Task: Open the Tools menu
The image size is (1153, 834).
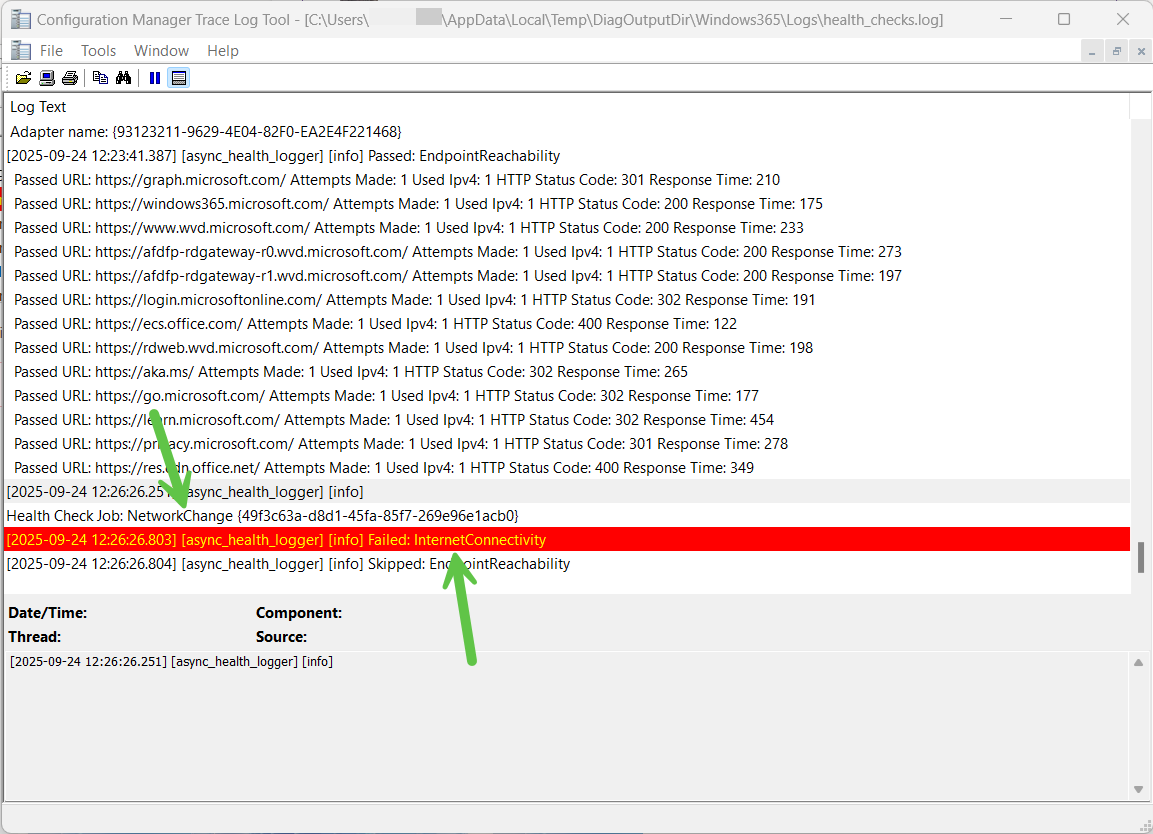Action: 98,51
